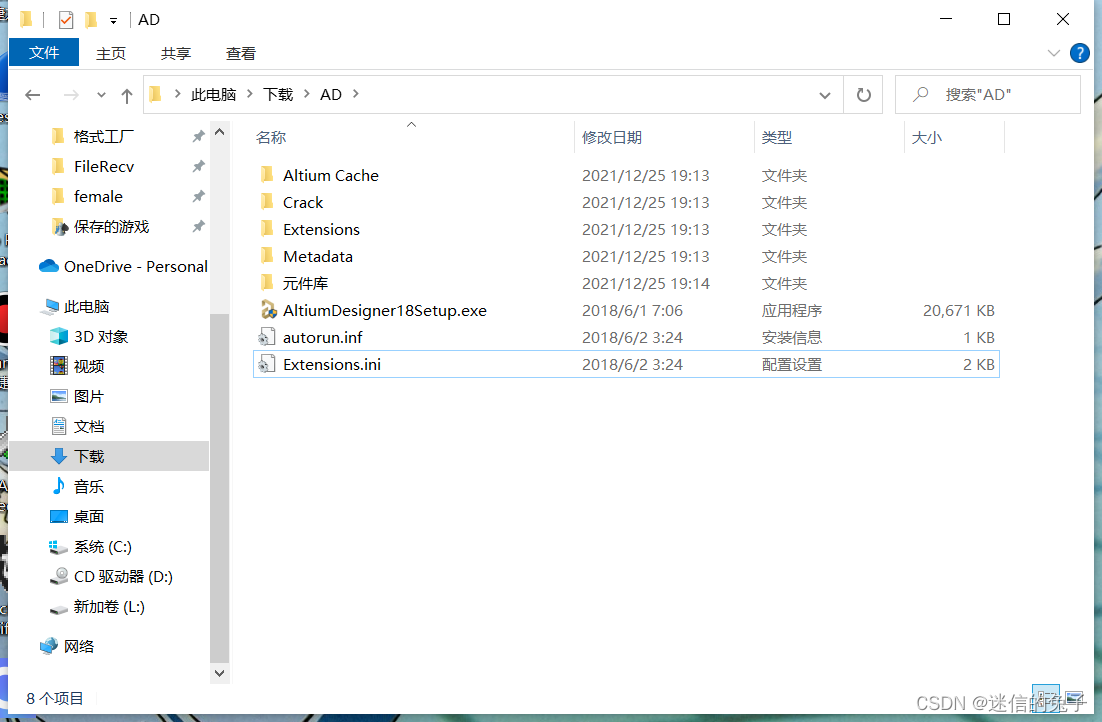
Task: Select the Extensions.ini file icon
Action: pos(267,364)
